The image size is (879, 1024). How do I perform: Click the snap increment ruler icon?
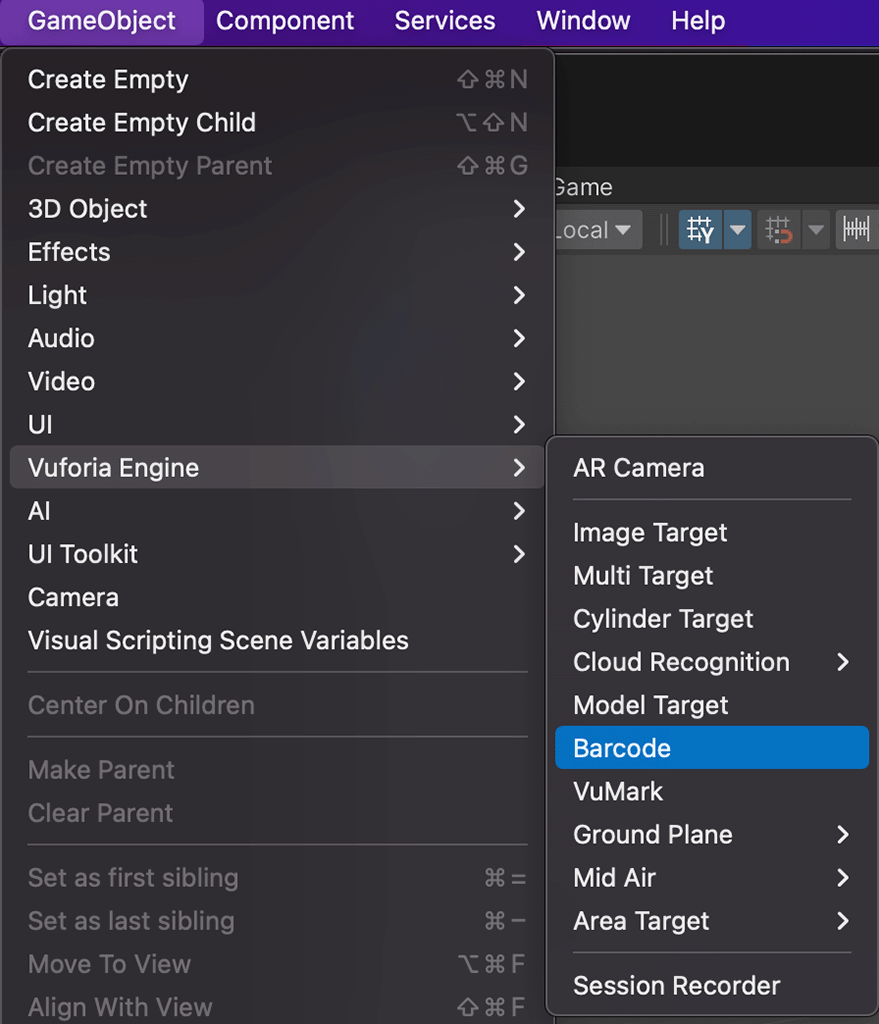coord(856,230)
